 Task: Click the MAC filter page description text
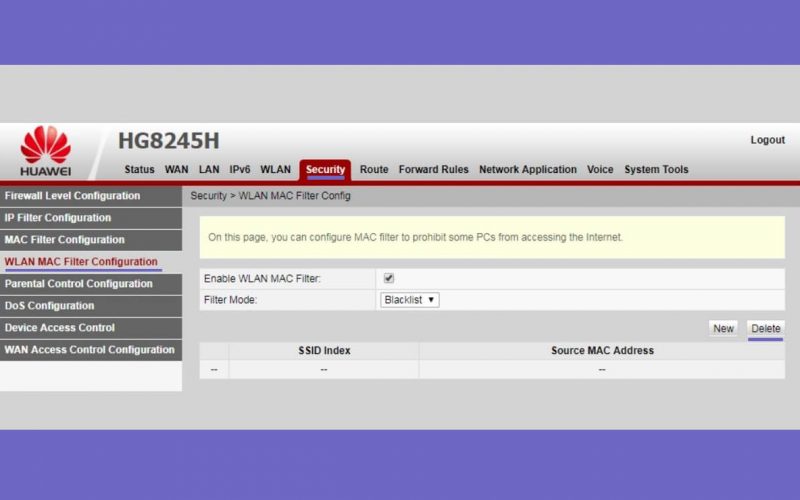[415, 237]
